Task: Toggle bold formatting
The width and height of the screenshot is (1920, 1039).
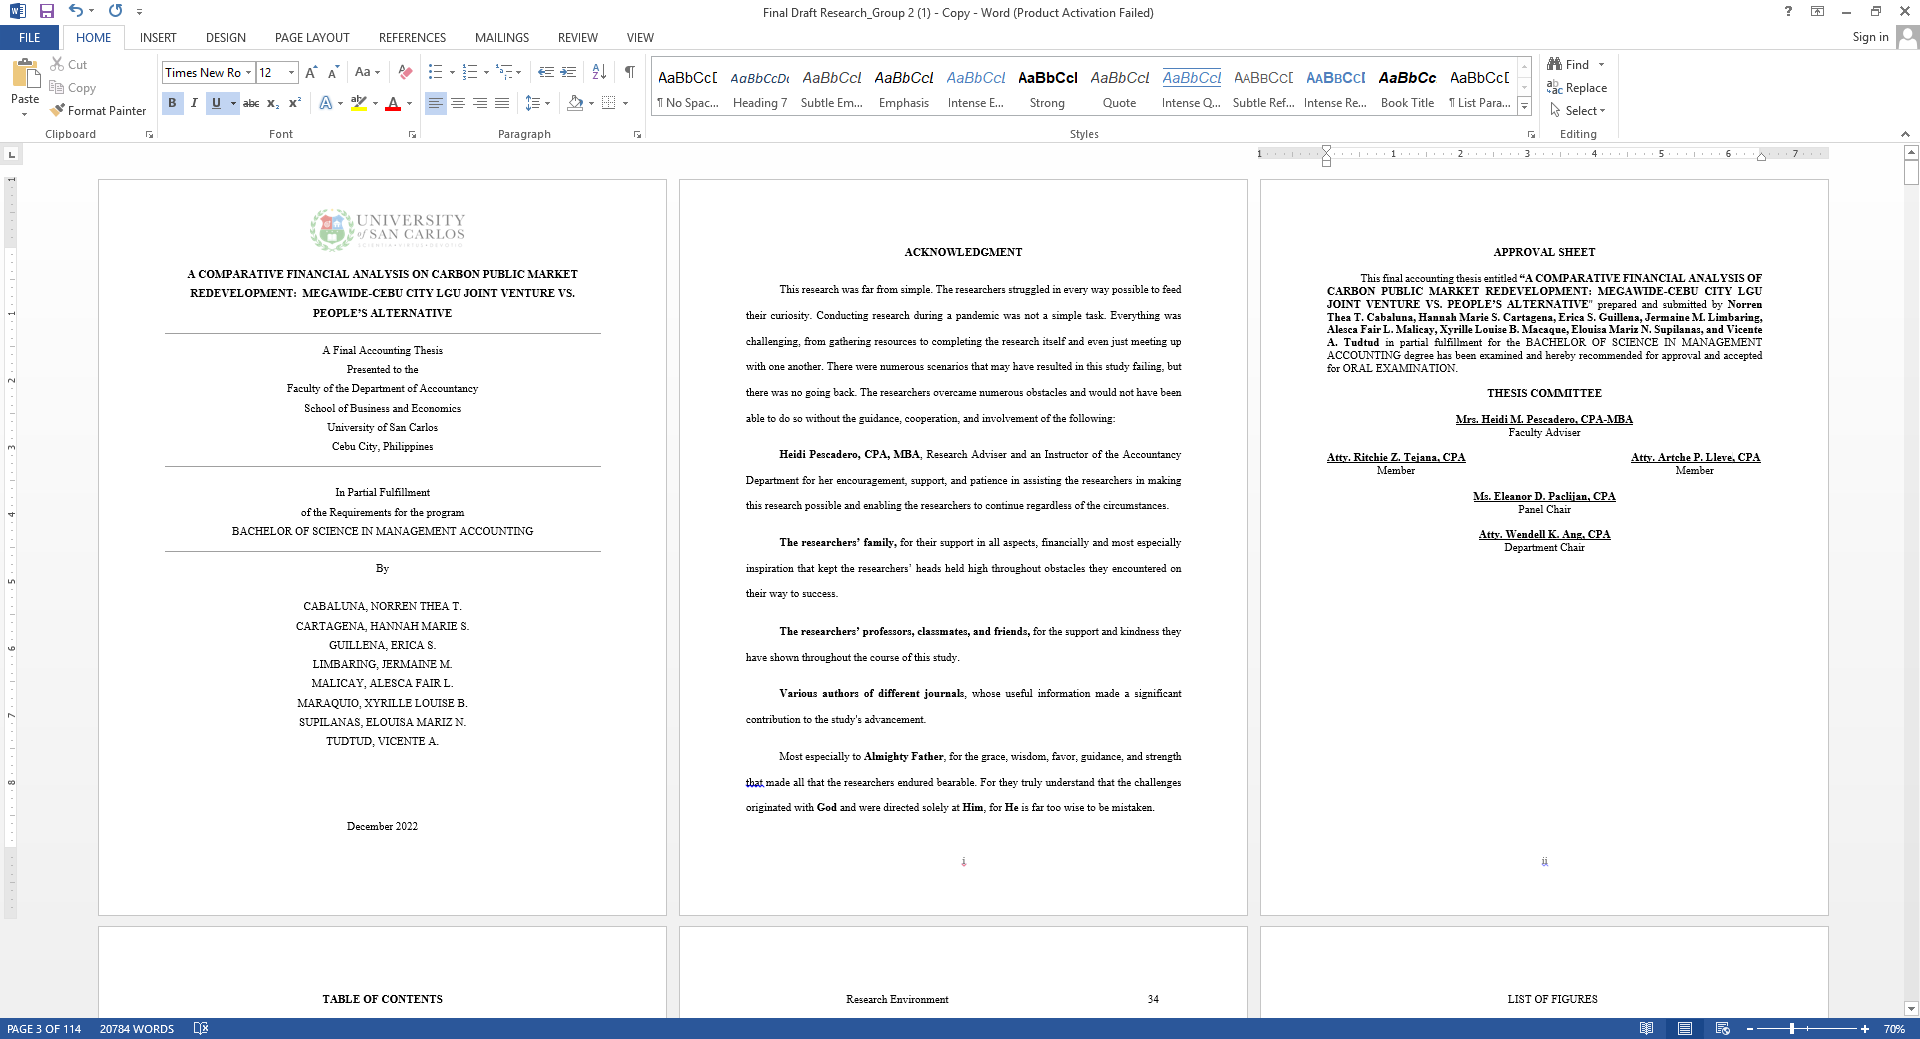Action: click(172, 103)
